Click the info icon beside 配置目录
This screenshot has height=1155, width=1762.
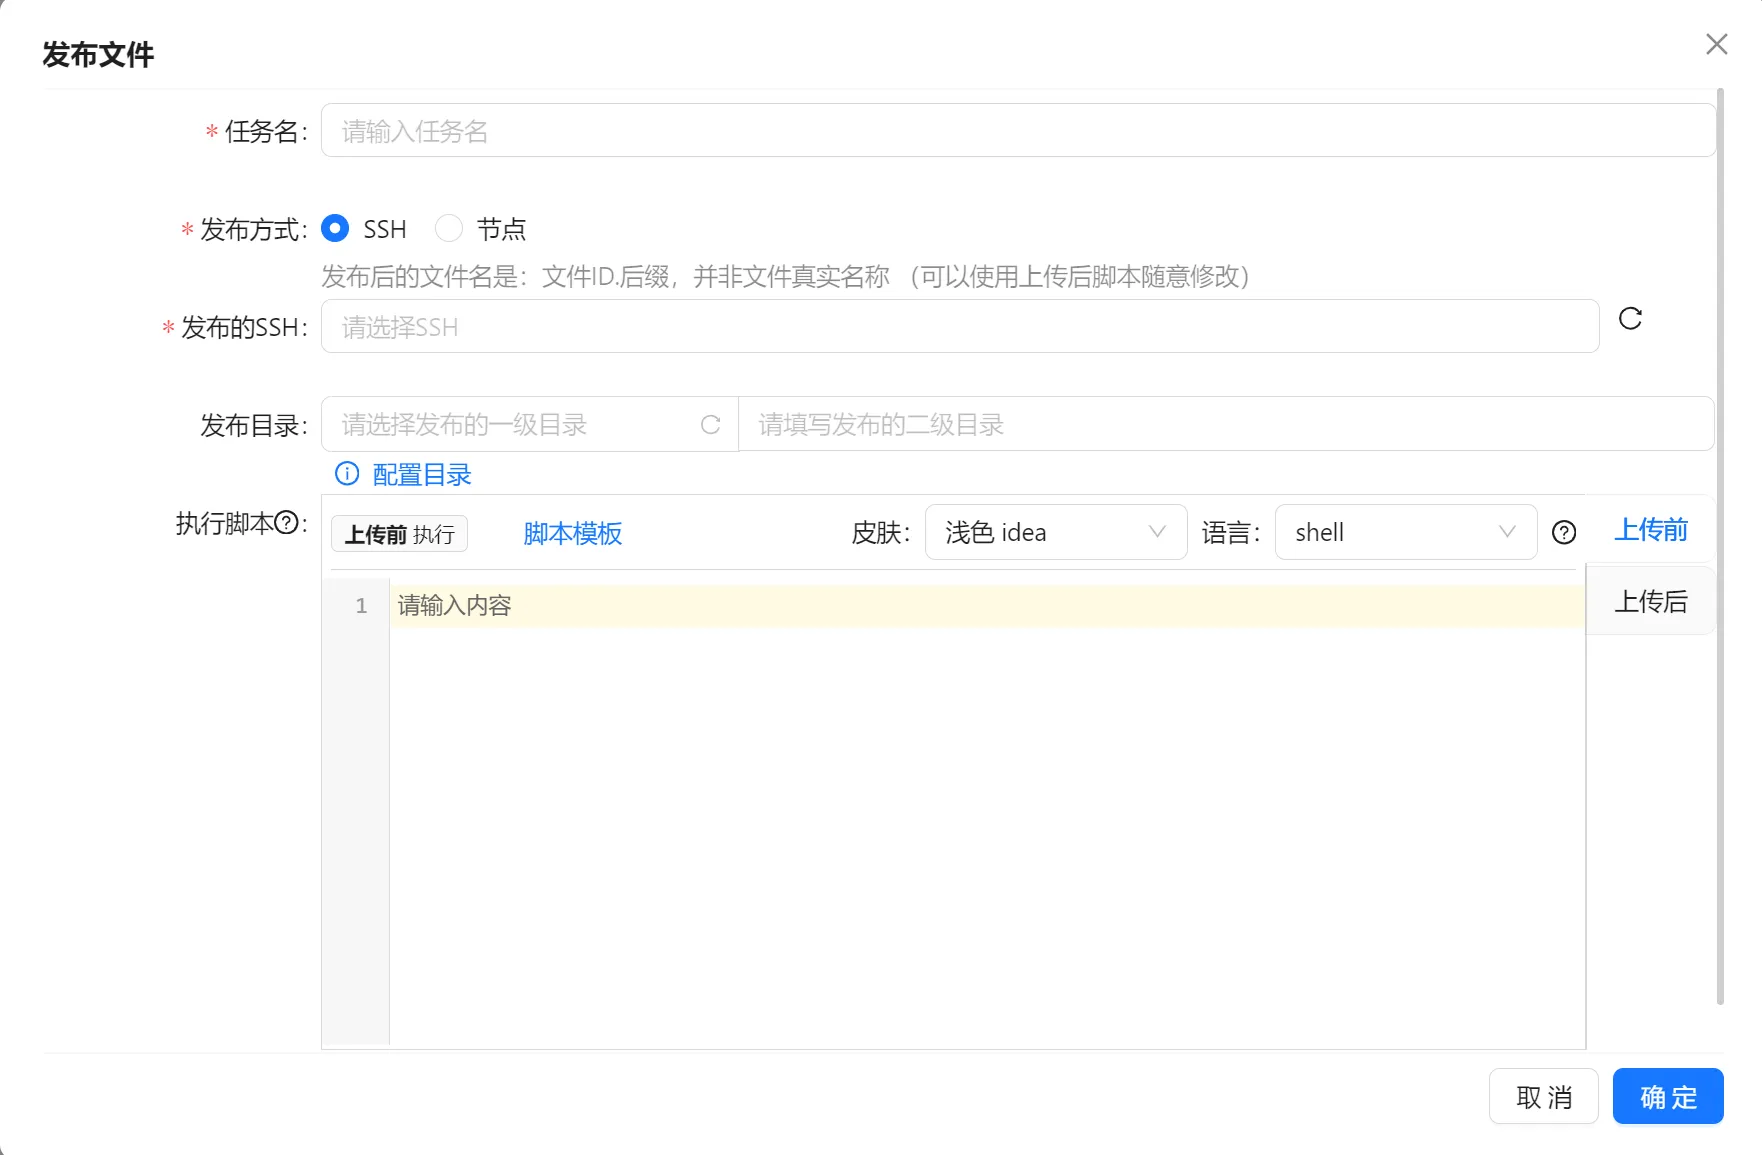point(347,474)
